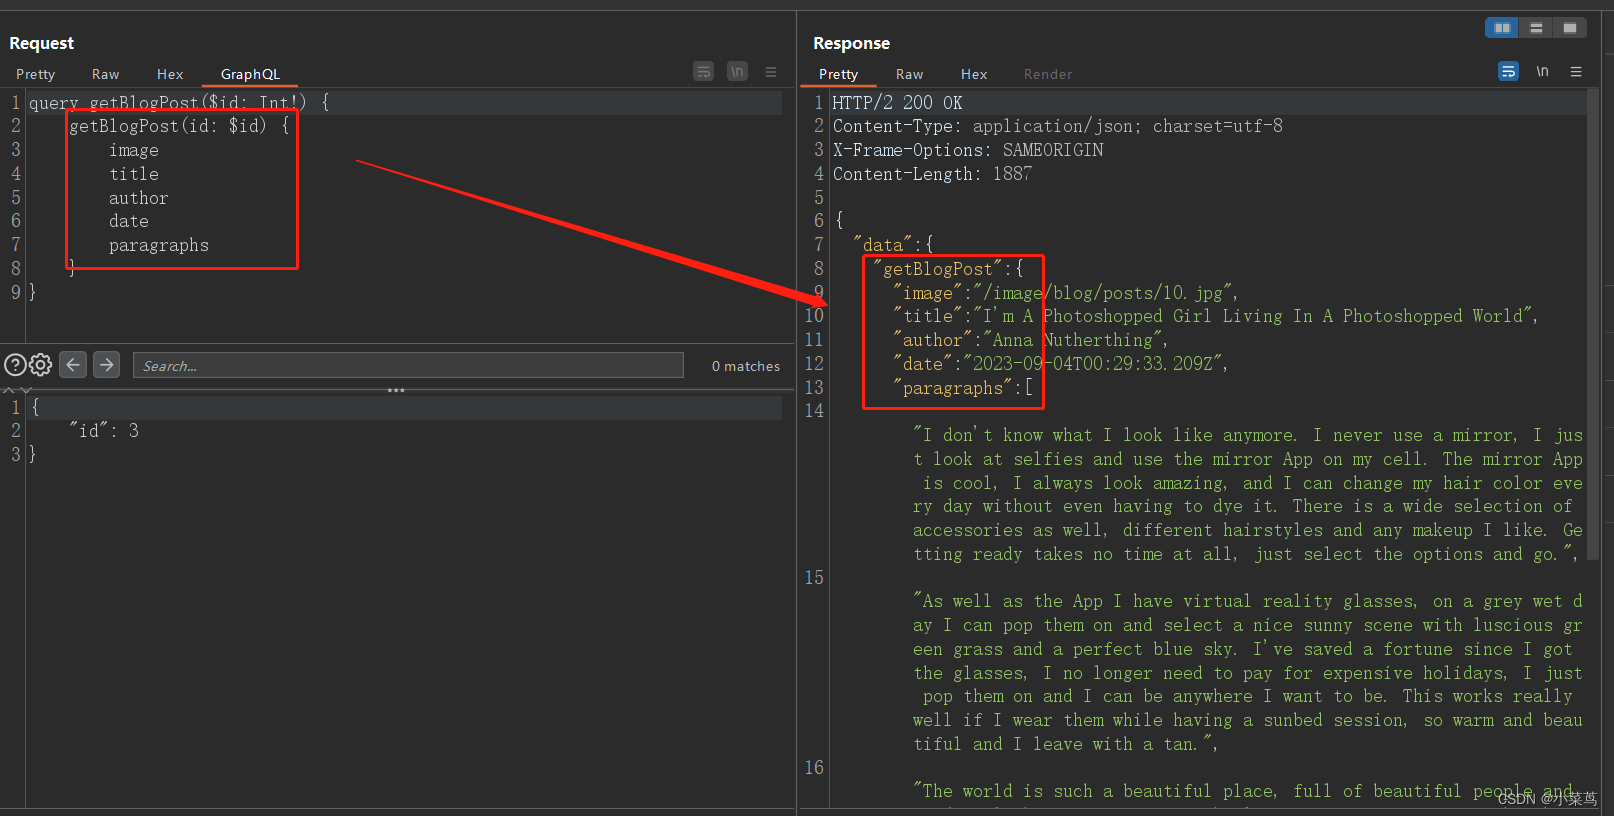Viewport: 1614px width, 816px height.
Task: Switch to Raw tab in Response panel
Action: (909, 74)
